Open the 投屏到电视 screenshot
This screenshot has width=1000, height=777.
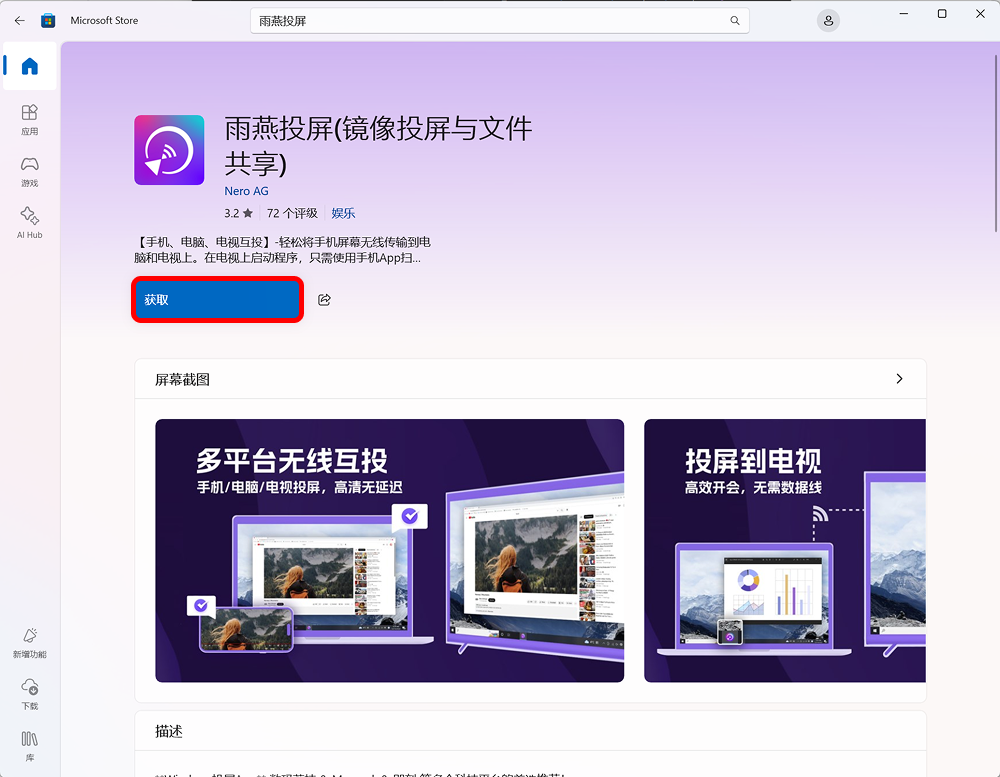point(784,551)
